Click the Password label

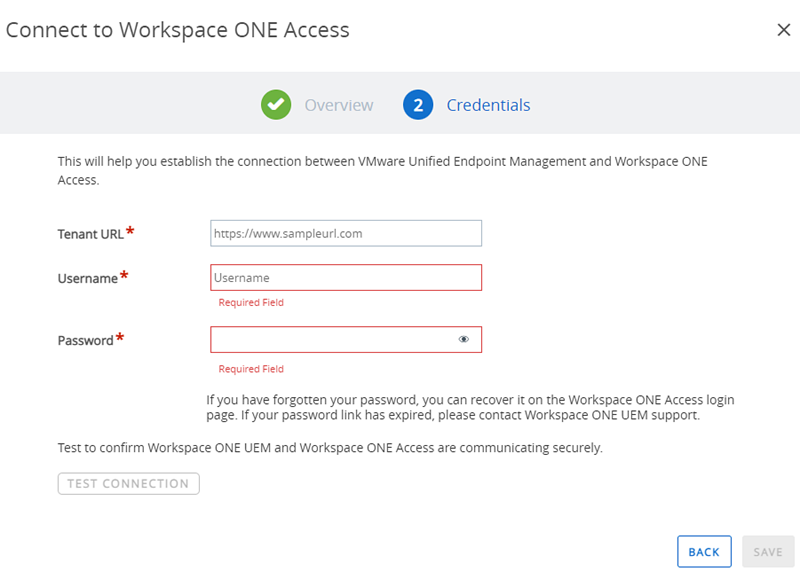point(85,340)
